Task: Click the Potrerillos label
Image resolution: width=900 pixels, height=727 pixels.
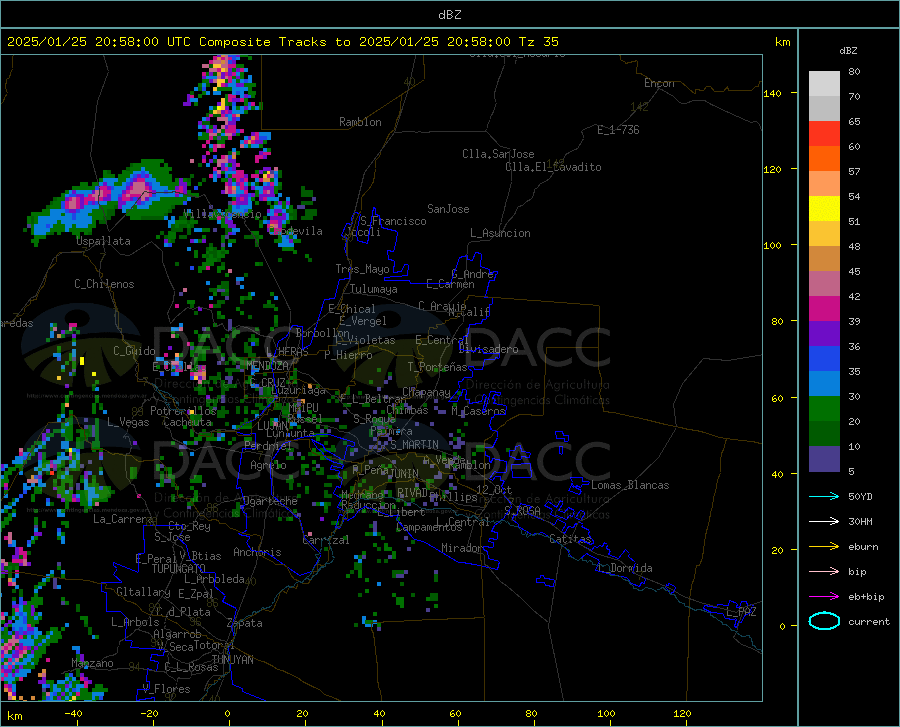Action: click(x=183, y=411)
